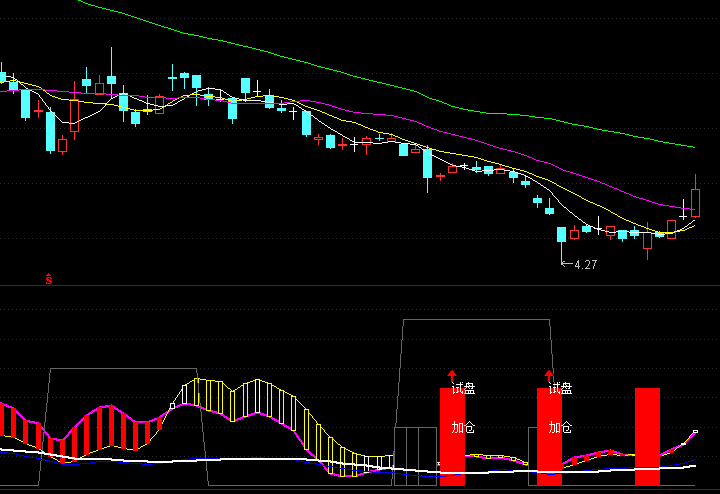Select the first 加仓 label
This screenshot has width=720, height=494.
[x=463, y=427]
